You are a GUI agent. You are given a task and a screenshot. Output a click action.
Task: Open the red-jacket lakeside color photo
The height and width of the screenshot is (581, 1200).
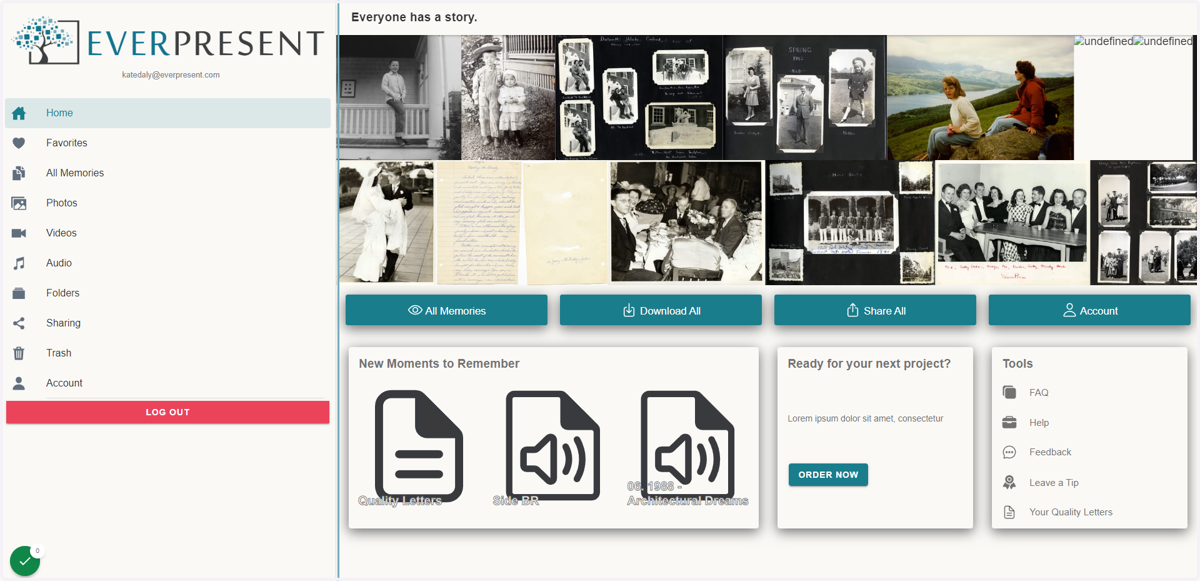tap(980, 98)
